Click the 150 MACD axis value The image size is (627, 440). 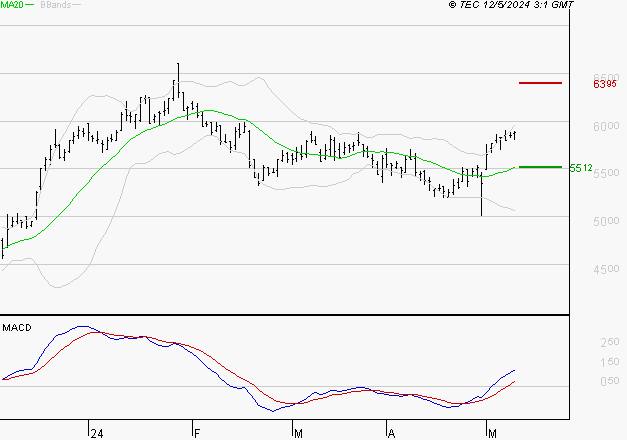pos(610,362)
